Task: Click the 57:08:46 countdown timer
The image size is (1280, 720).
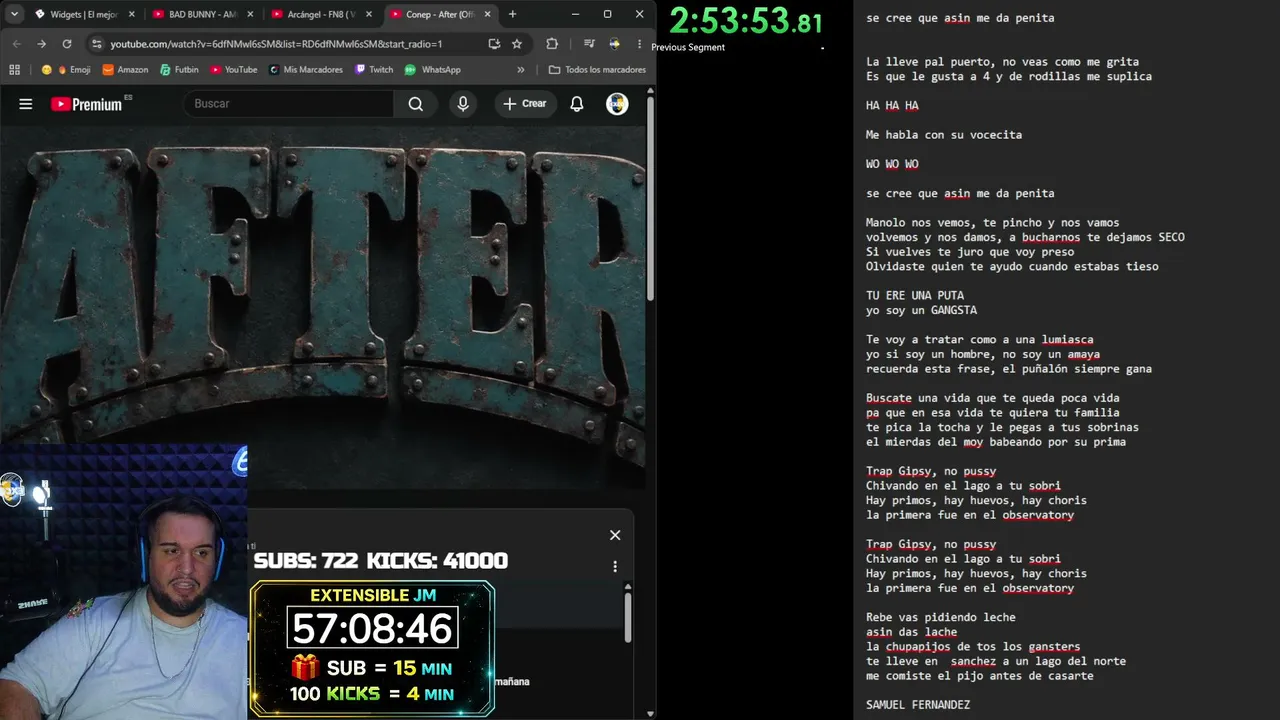Action: coord(373,629)
